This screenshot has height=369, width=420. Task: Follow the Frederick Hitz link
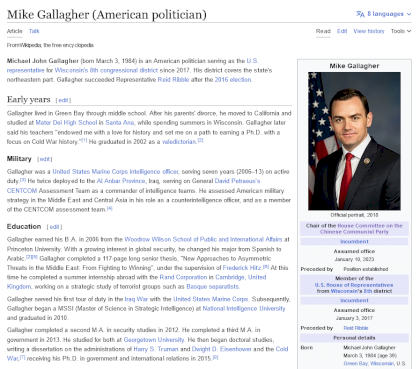(242, 268)
